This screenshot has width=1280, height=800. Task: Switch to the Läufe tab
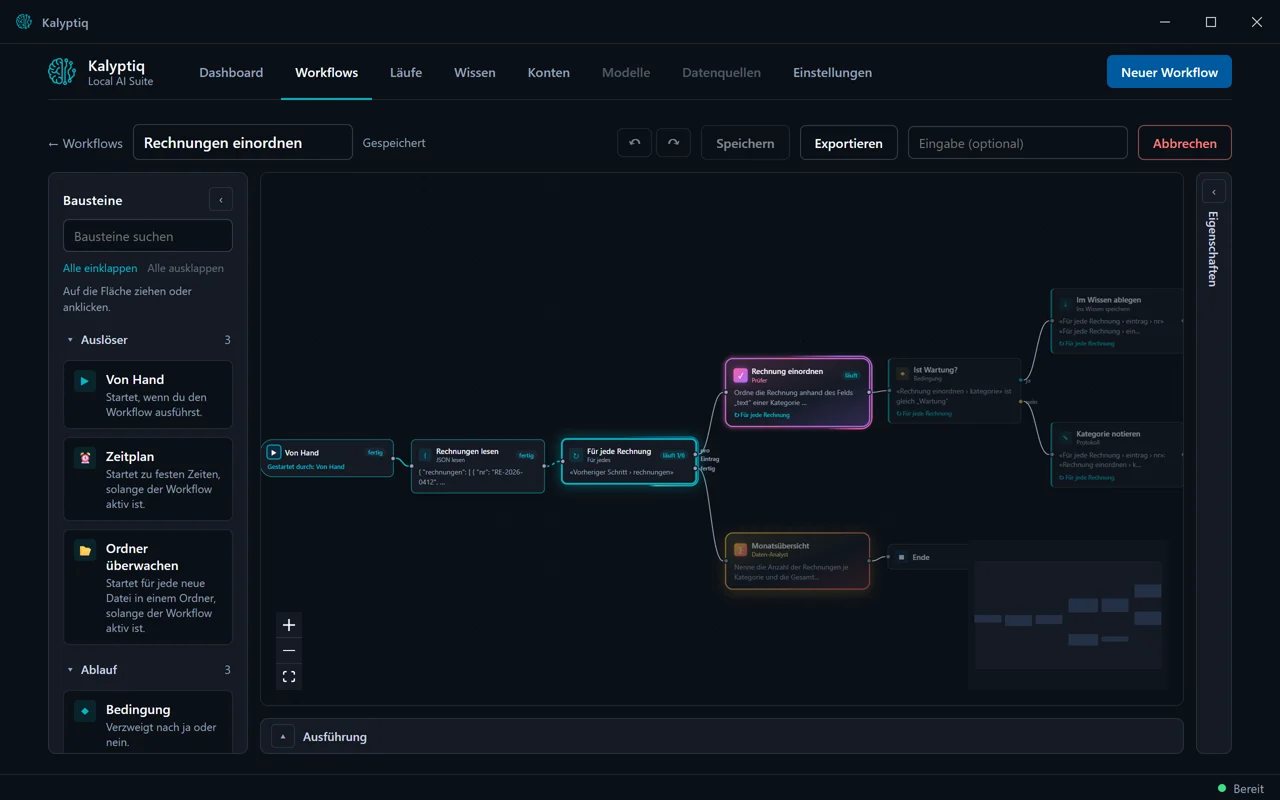coord(406,73)
